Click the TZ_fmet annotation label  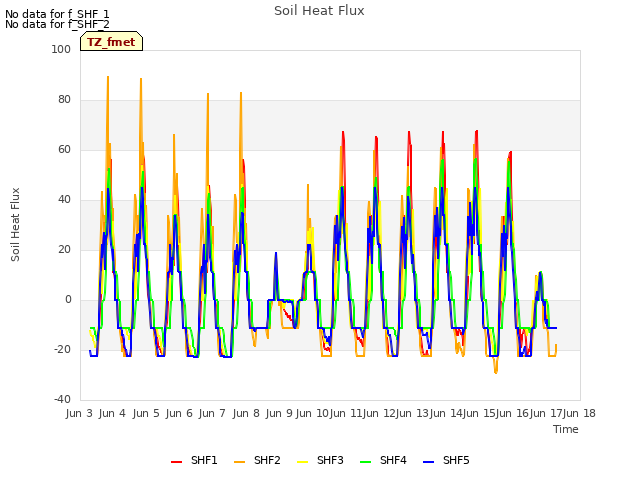pyautogui.click(x=111, y=42)
